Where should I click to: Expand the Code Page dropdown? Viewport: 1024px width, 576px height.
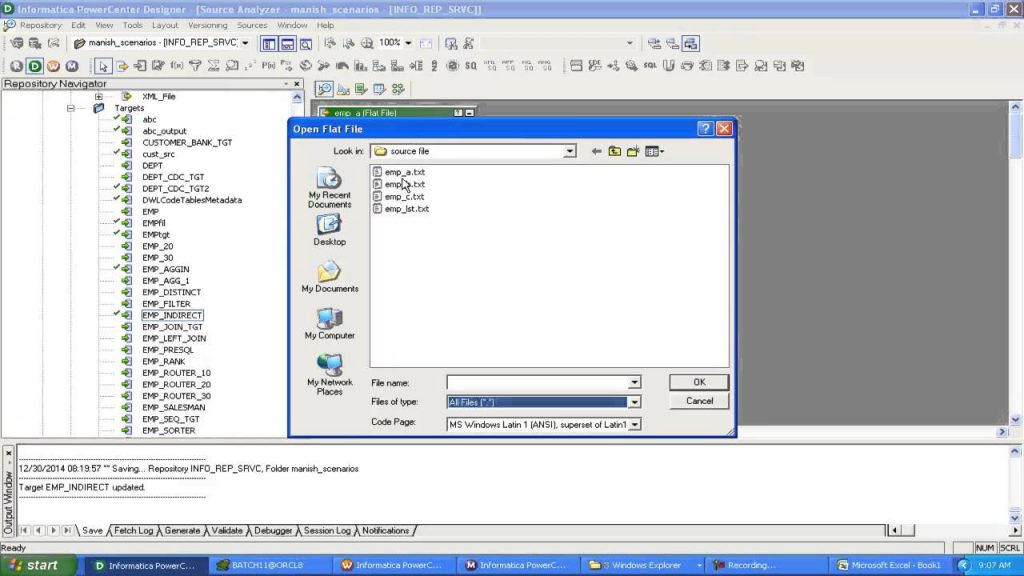634,424
